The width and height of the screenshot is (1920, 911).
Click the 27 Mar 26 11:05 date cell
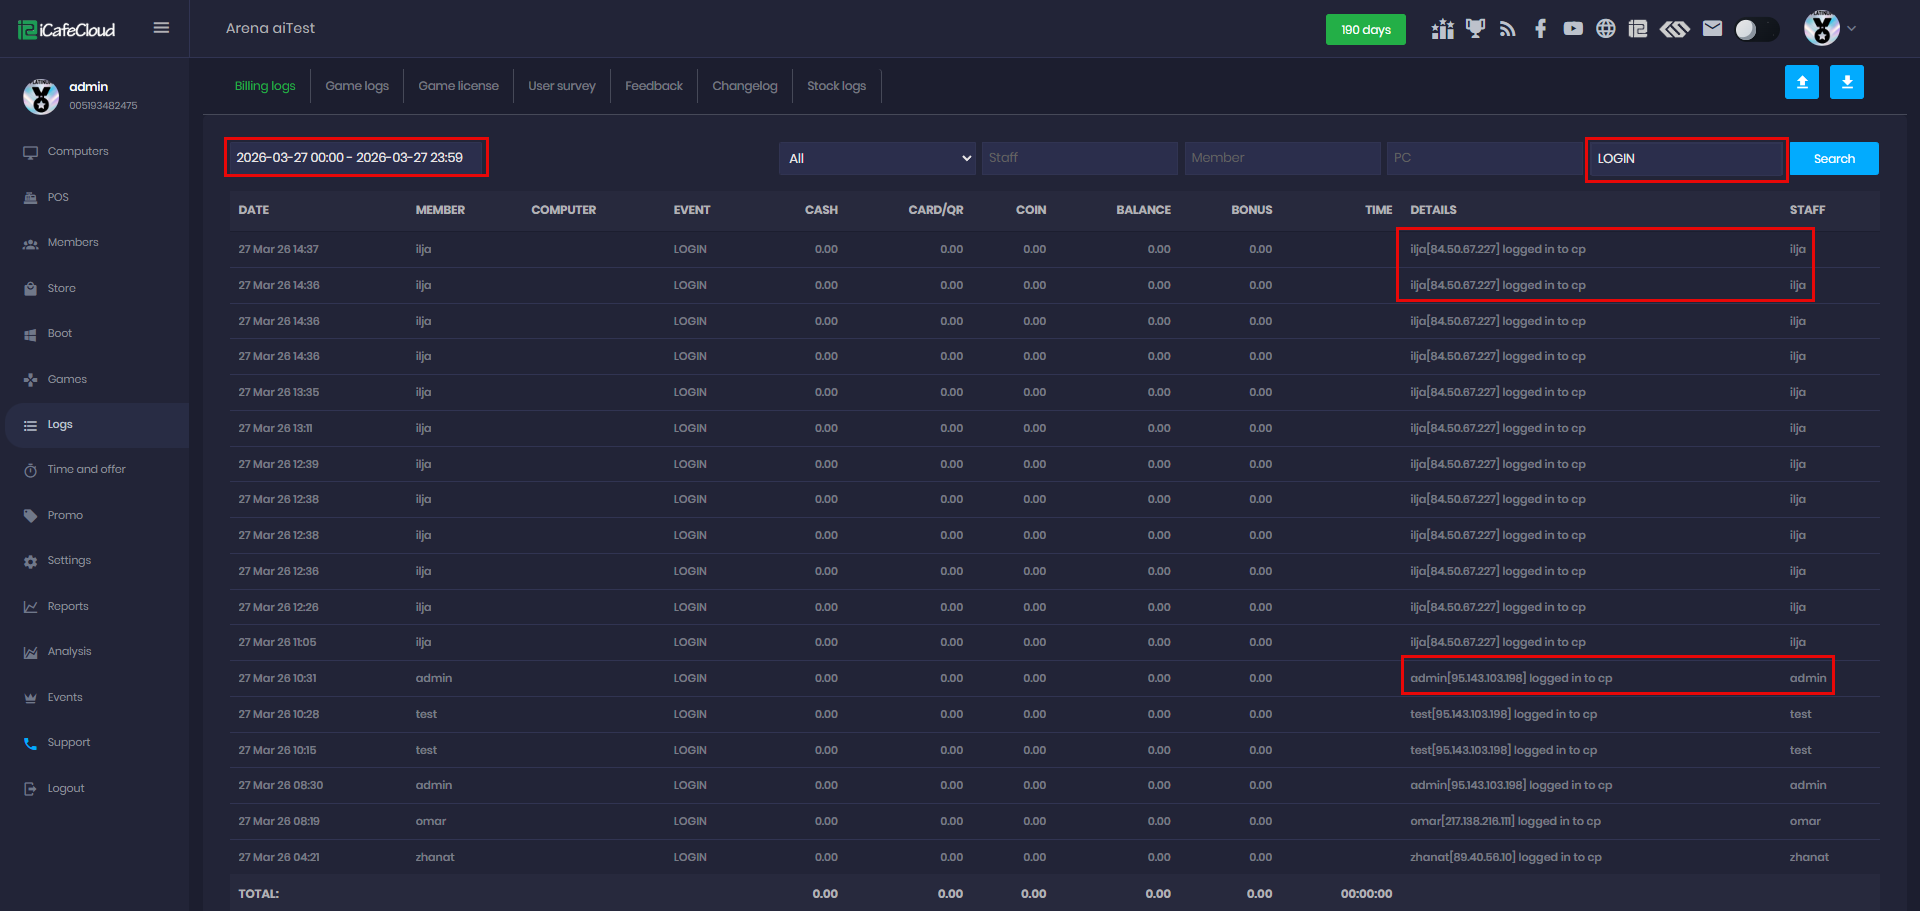[277, 642]
